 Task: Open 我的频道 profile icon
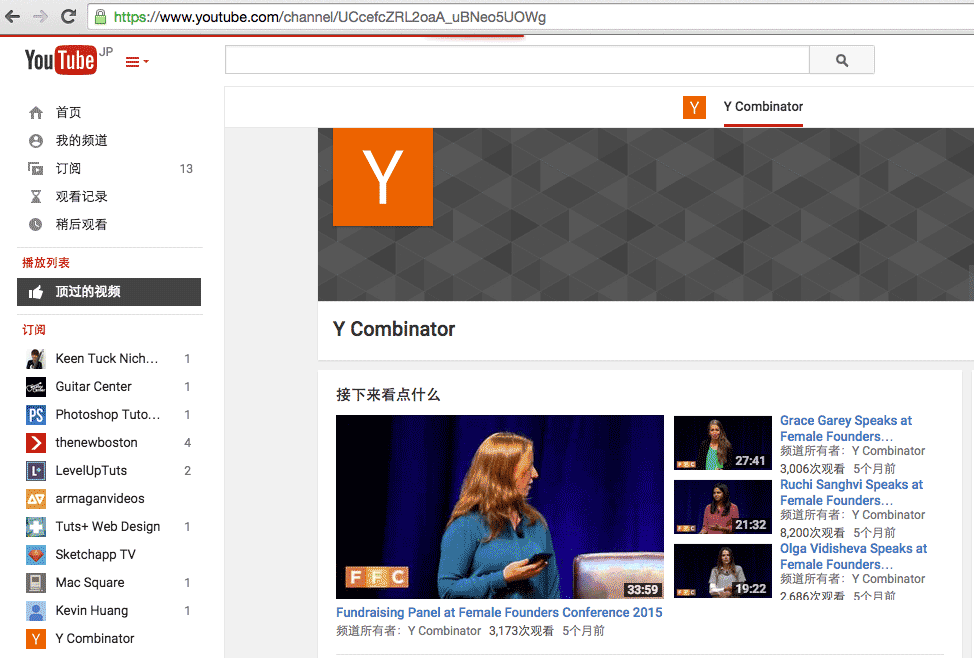pyautogui.click(x=36, y=140)
